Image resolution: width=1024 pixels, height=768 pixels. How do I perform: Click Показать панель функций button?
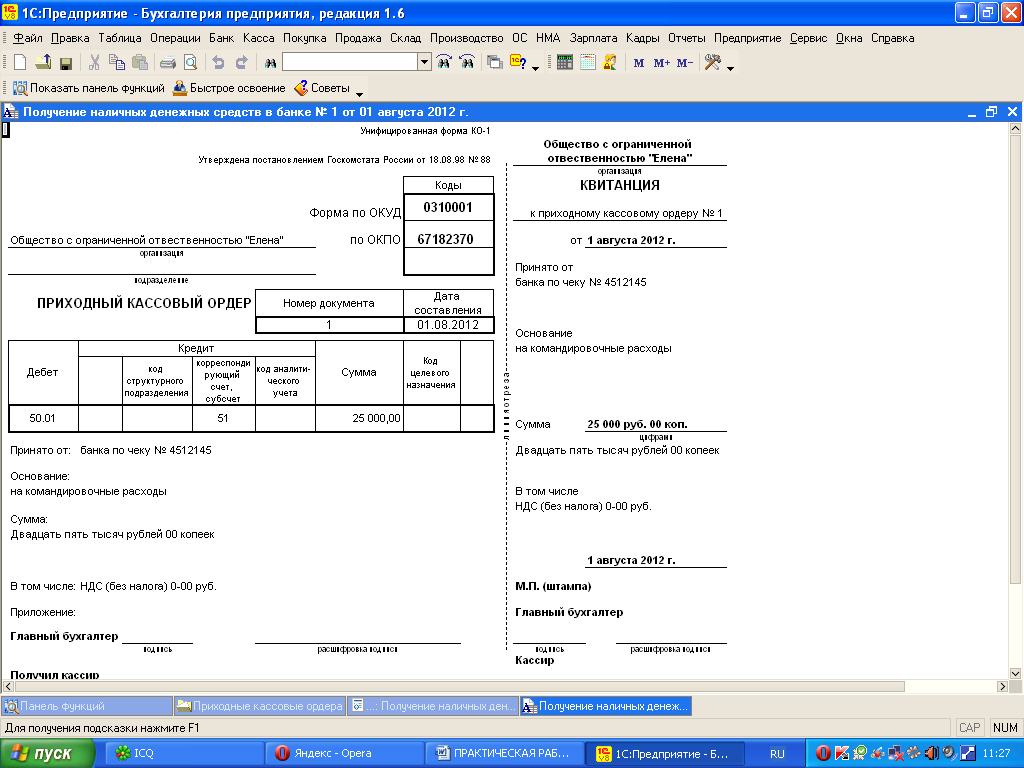pos(89,88)
